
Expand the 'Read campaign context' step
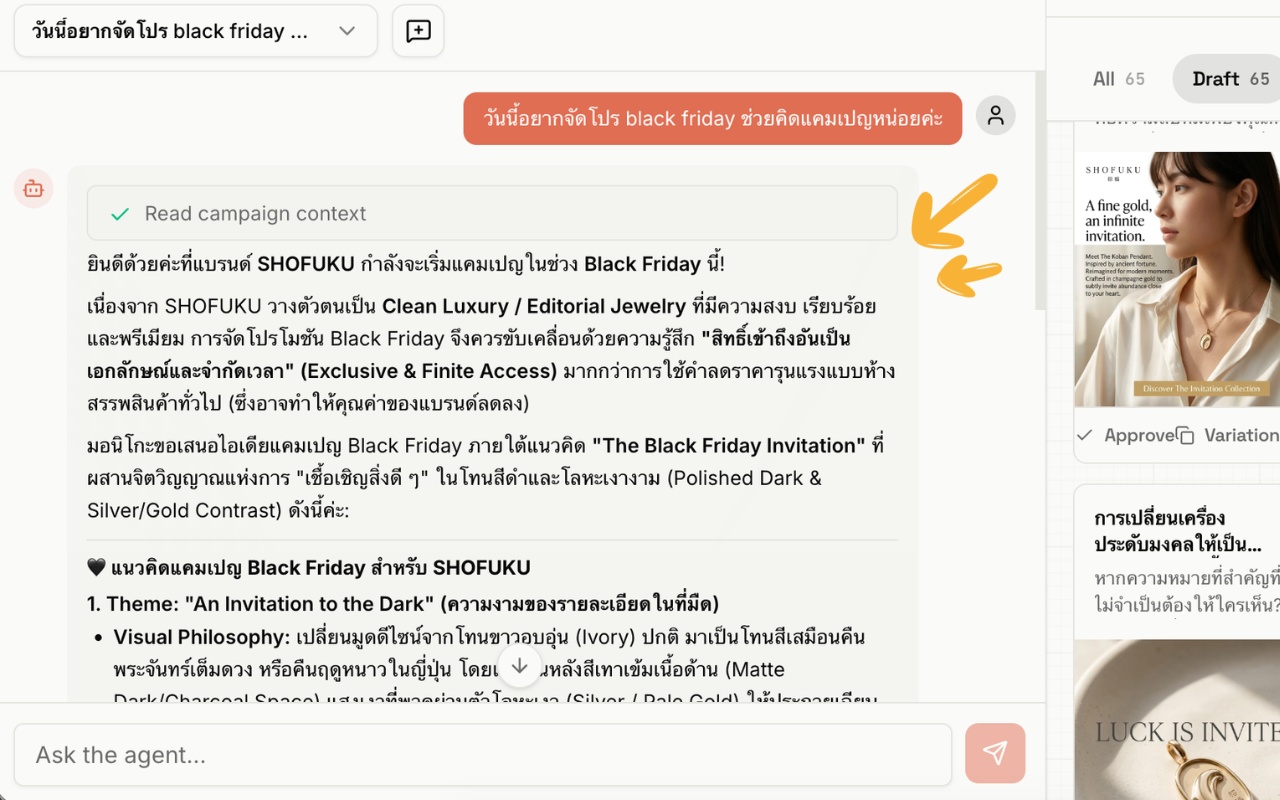click(492, 213)
